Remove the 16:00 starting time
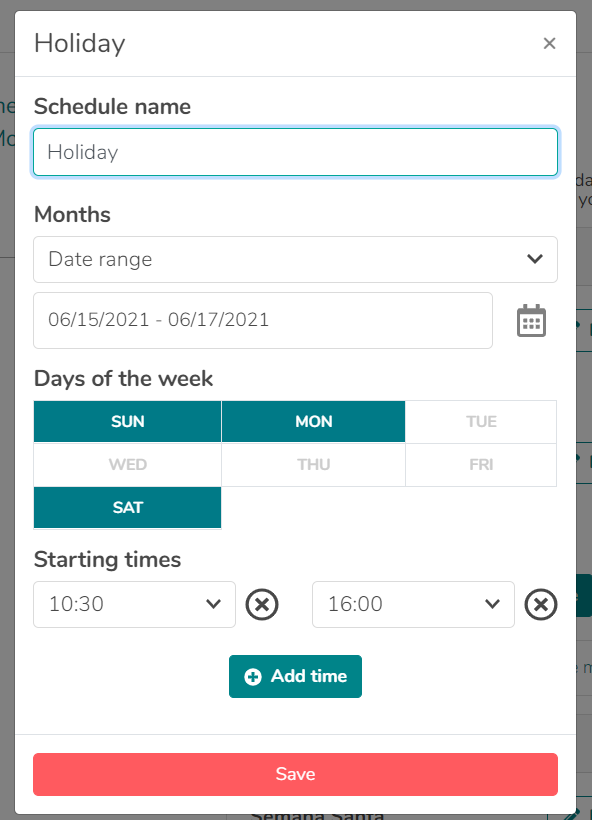The image size is (592, 820). point(541,604)
